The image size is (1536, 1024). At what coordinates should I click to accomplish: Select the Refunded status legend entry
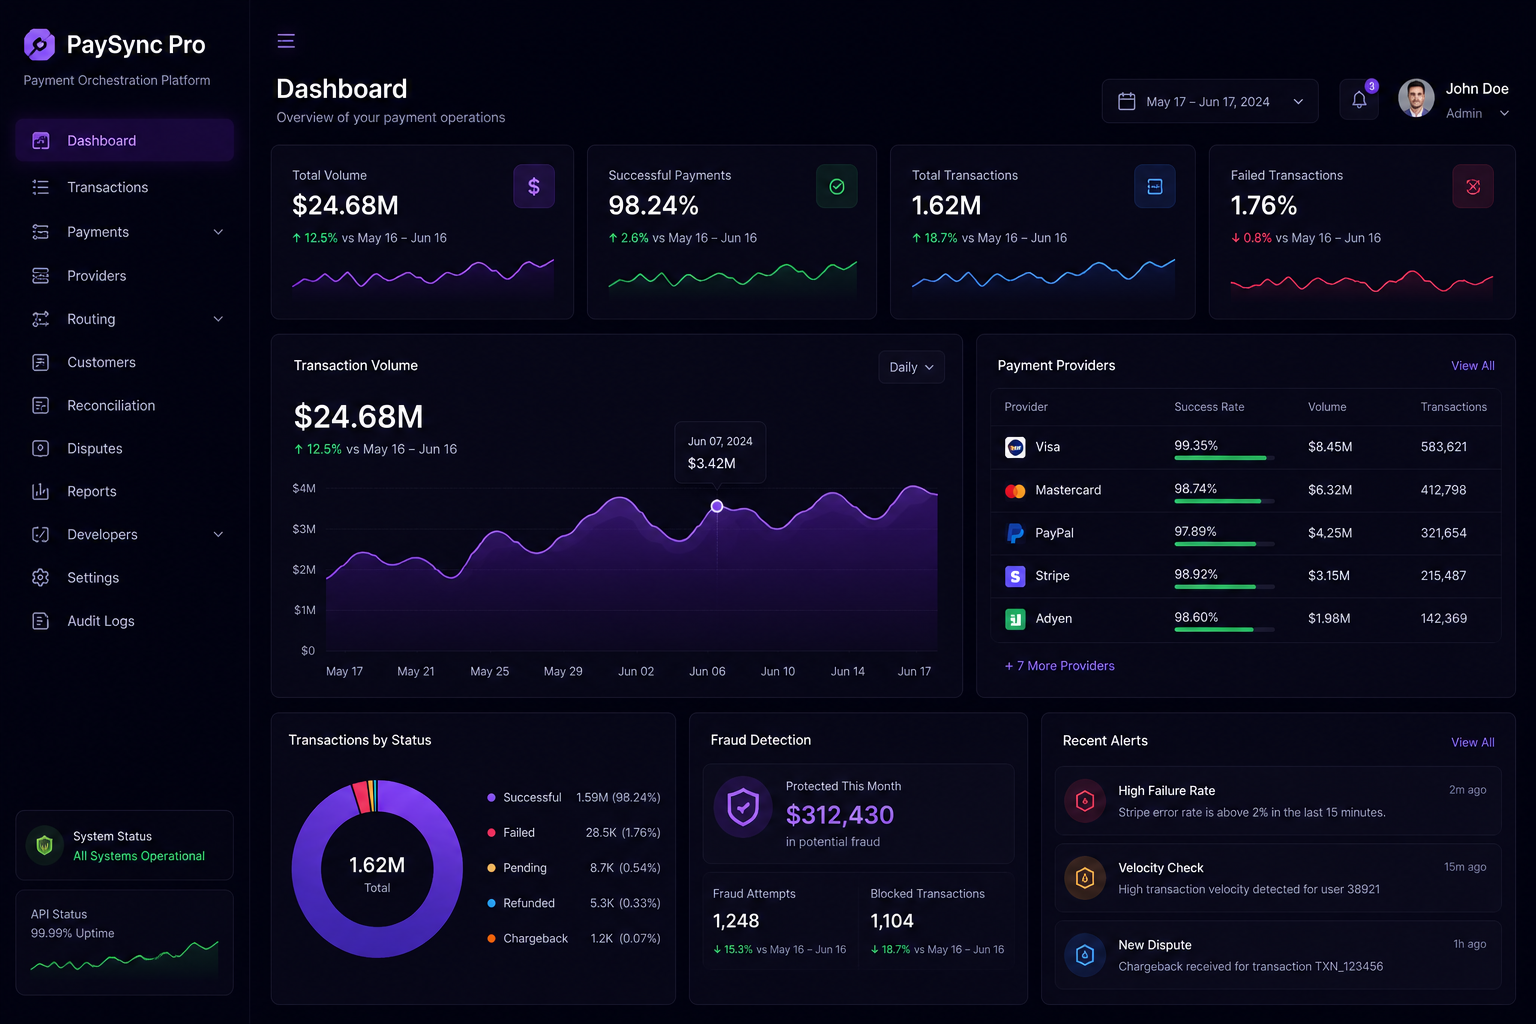point(573,903)
